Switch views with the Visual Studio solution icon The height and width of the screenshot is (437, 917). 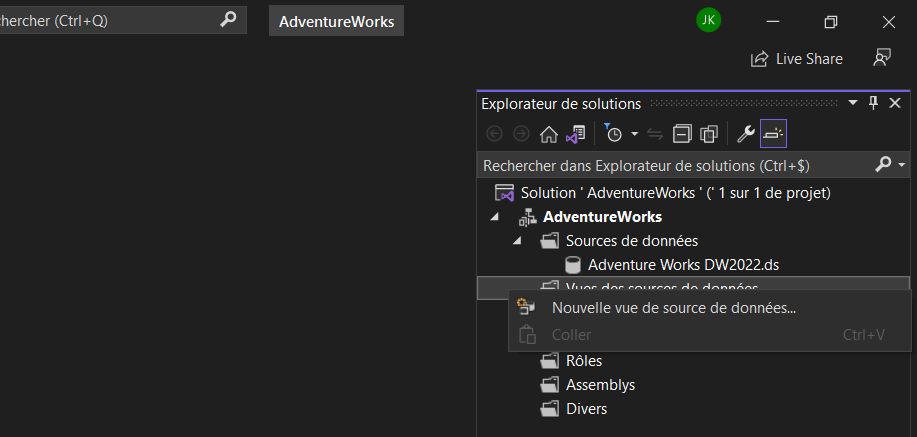tap(575, 135)
